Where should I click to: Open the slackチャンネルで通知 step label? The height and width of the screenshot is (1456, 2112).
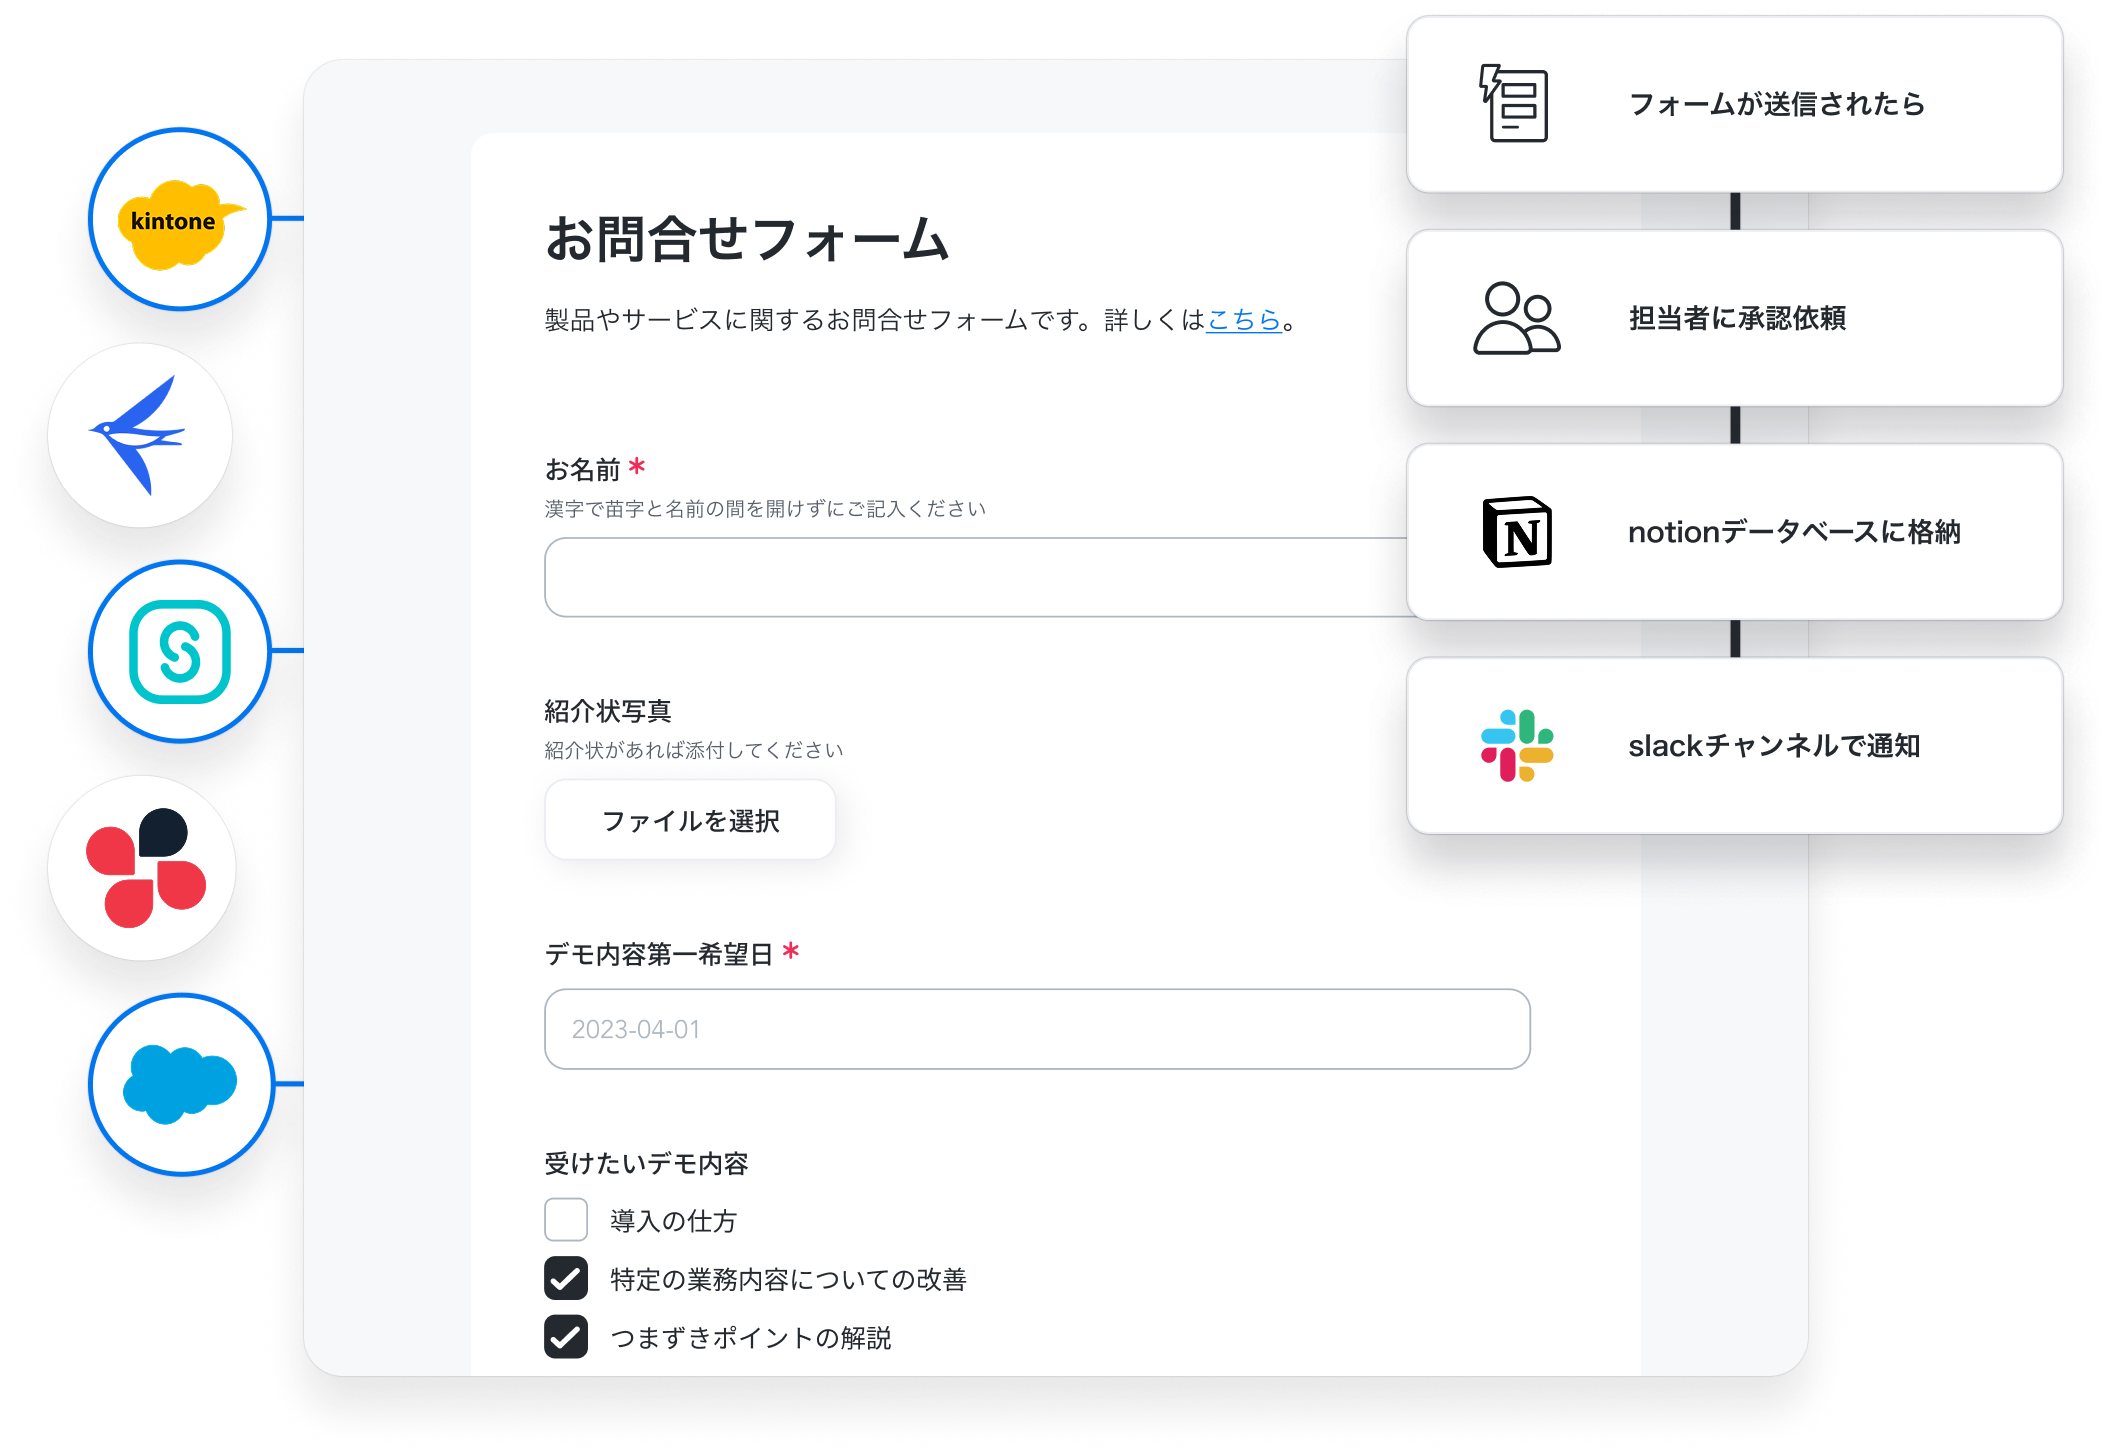pyautogui.click(x=1774, y=746)
